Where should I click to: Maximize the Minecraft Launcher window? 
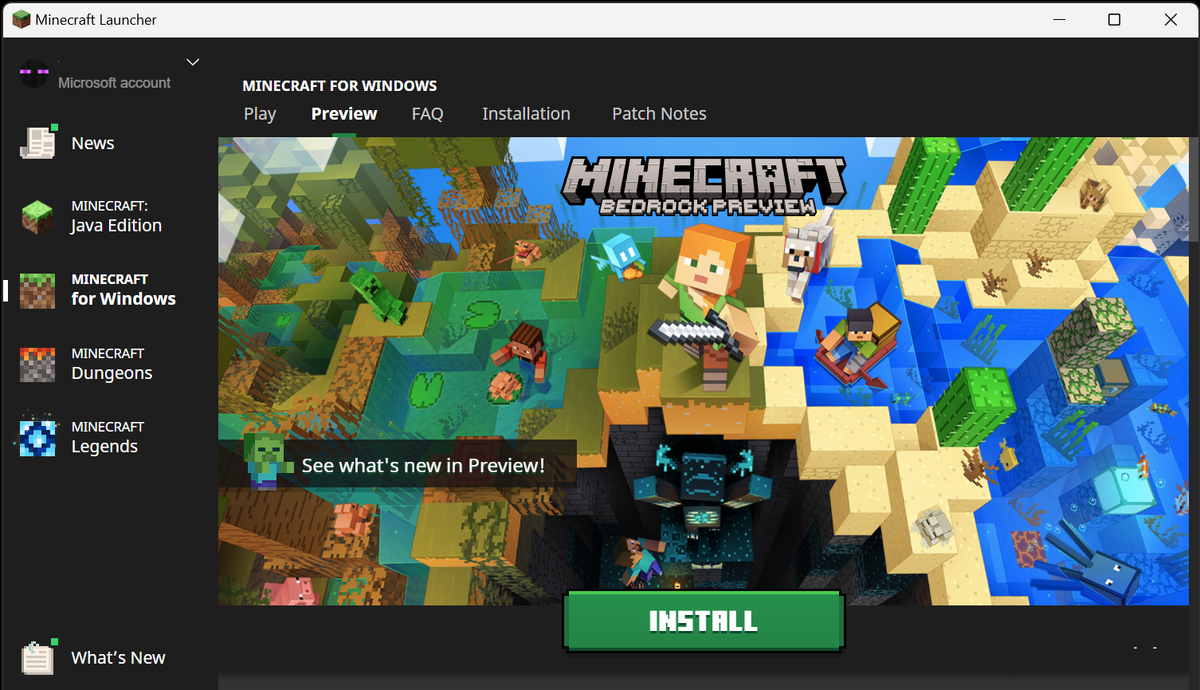[x=1114, y=19]
